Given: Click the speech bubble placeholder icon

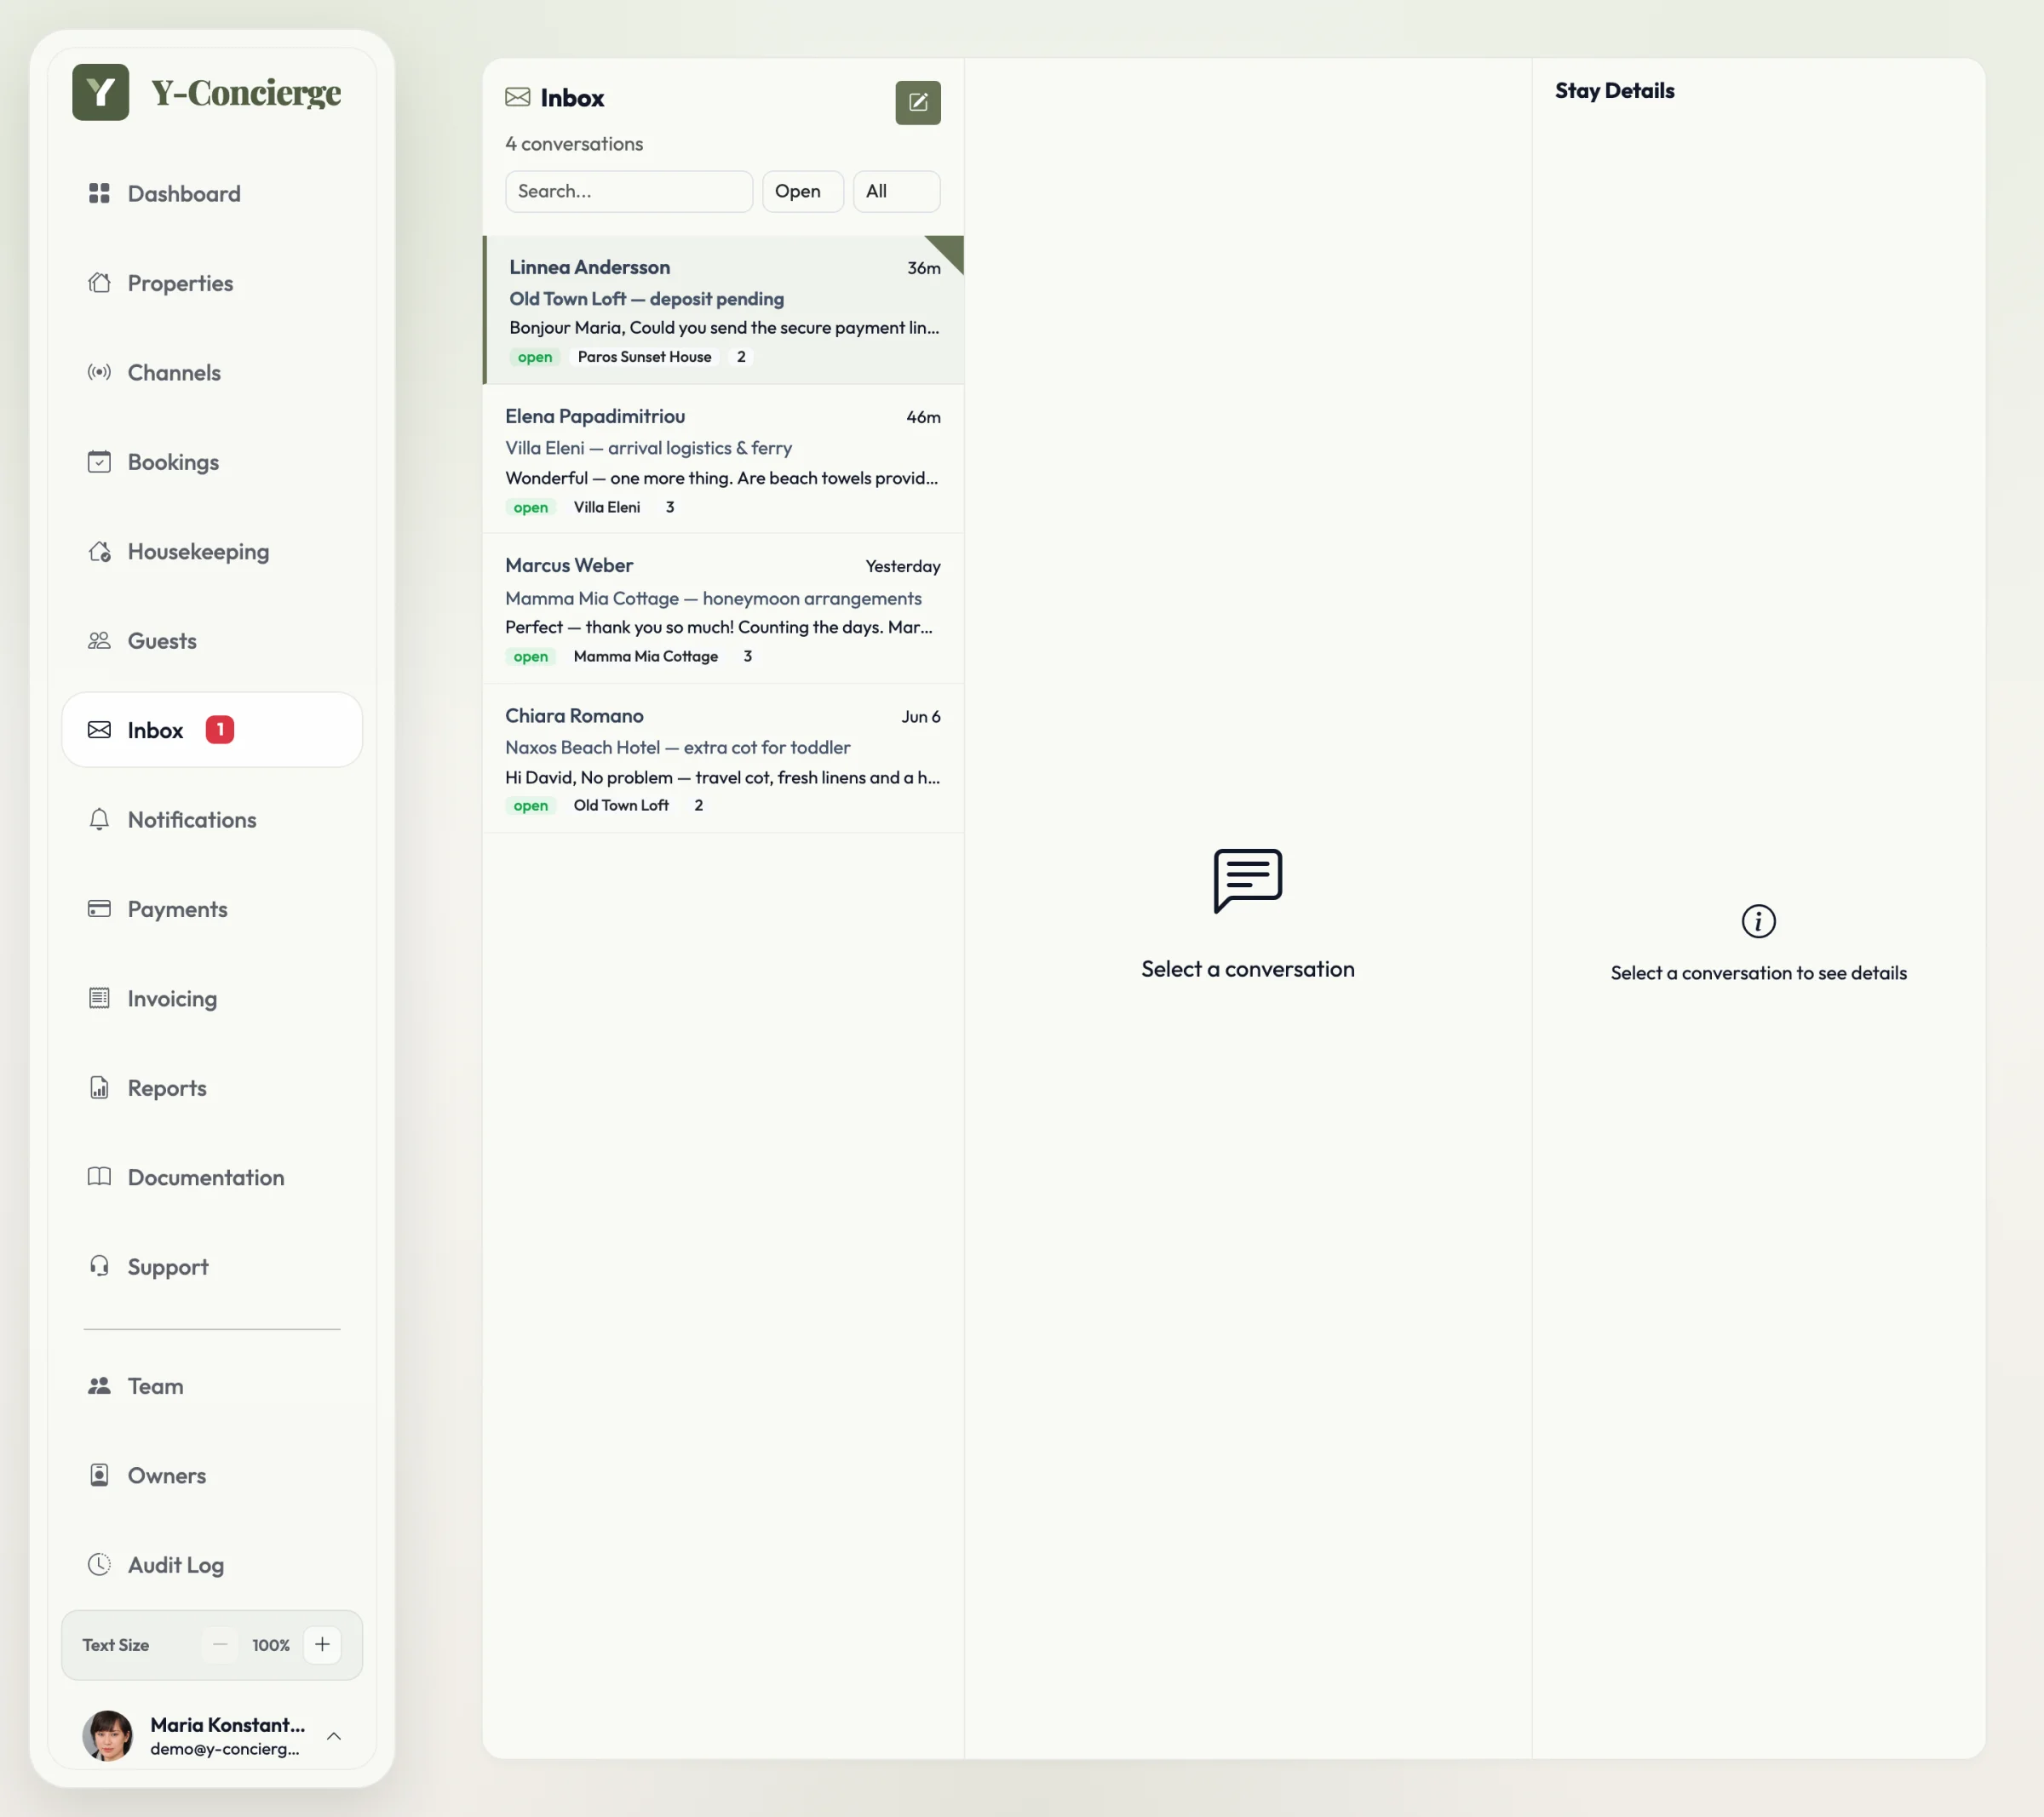Looking at the screenshot, I should click(1248, 880).
